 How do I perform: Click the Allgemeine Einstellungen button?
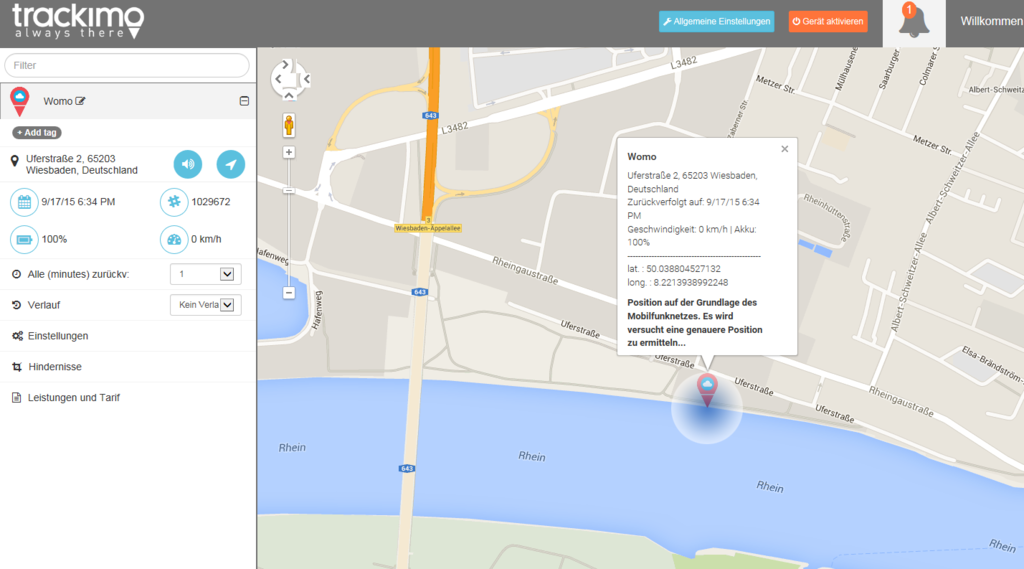tap(716, 21)
